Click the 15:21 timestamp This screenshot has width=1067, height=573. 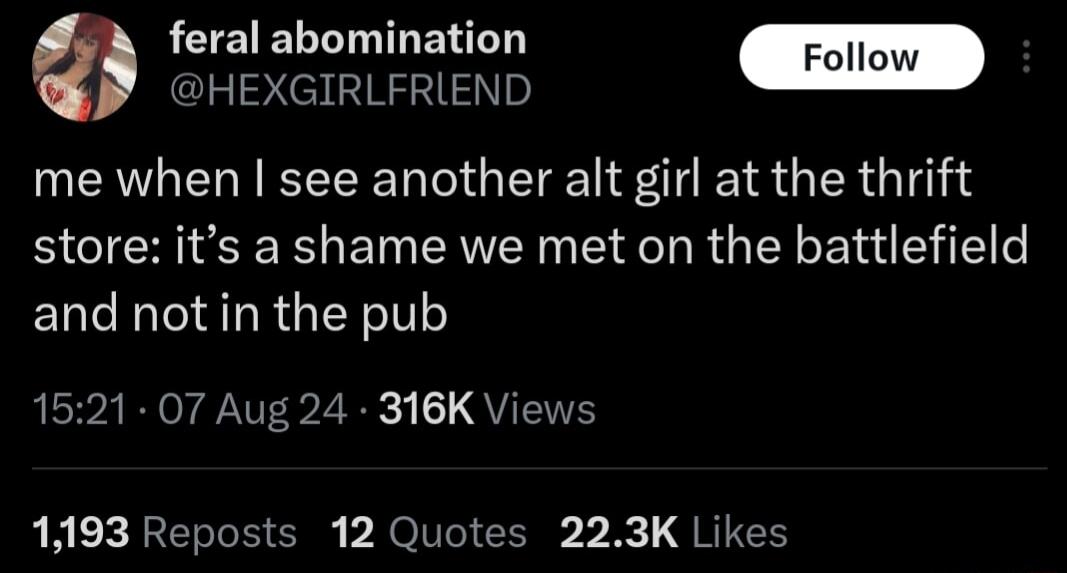pos(80,410)
